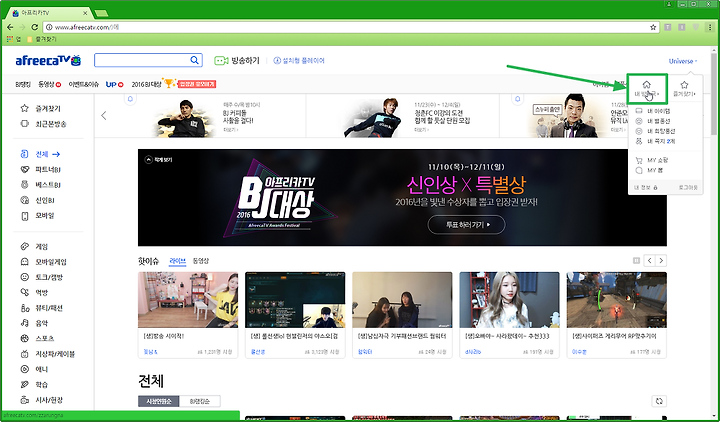
Task: Open the Chrome three-dot menu
Action: tap(710, 27)
